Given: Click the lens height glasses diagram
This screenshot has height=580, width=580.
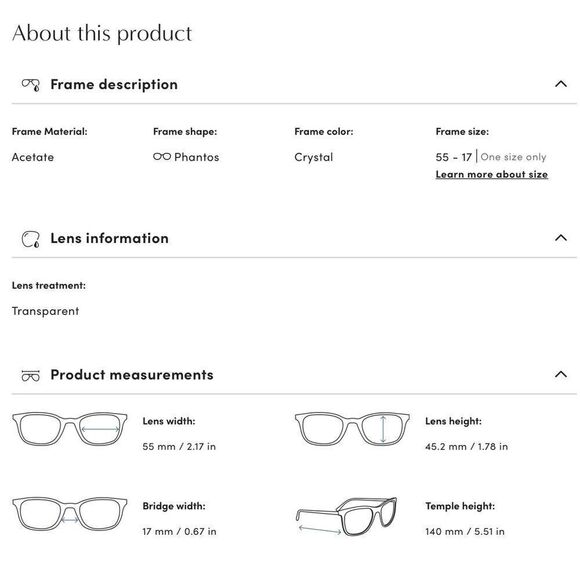Looking at the screenshot, I should pos(352,429).
